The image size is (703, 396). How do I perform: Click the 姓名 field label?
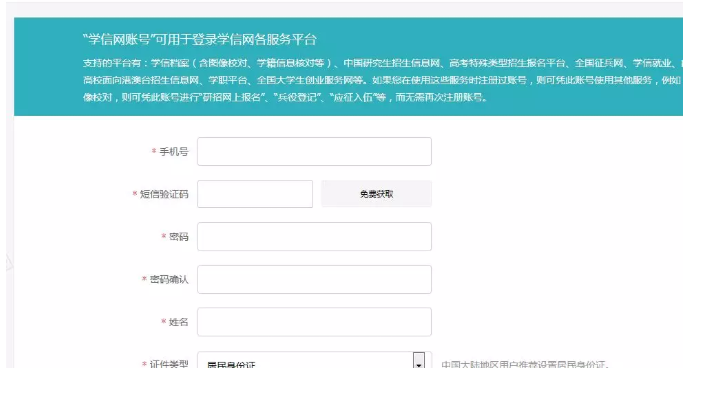click(x=178, y=322)
